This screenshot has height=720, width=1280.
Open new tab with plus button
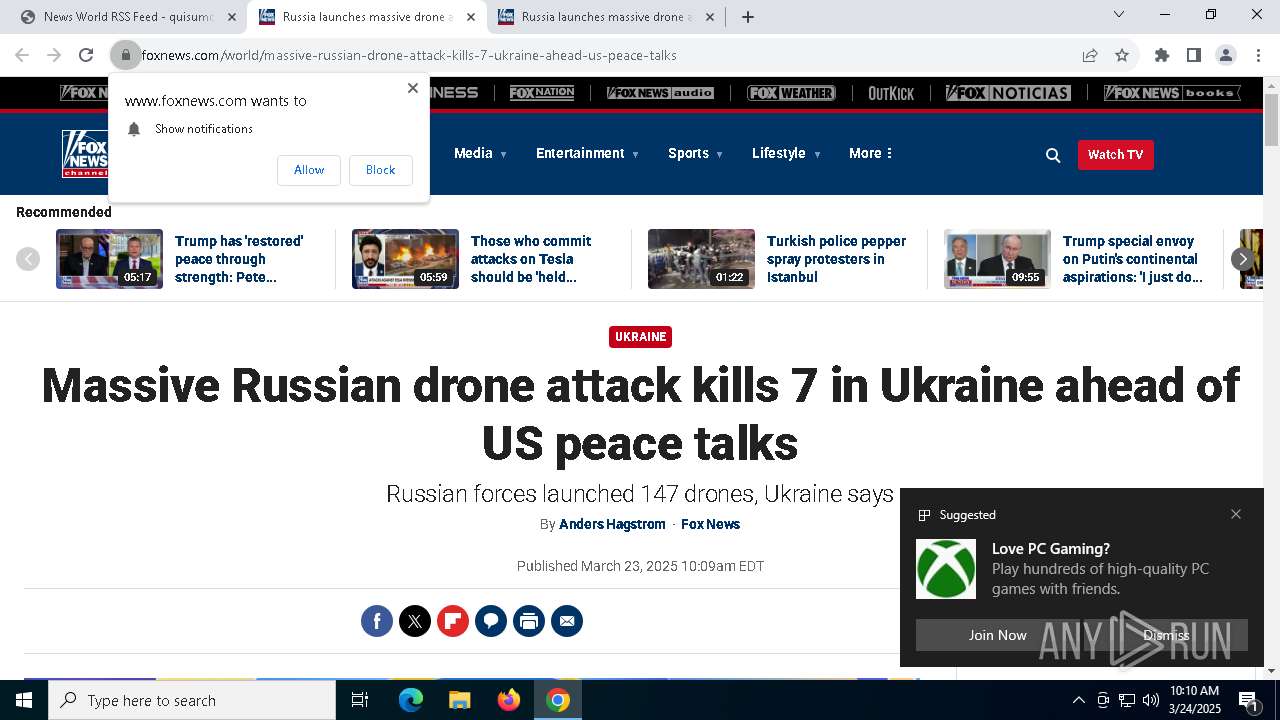[748, 16]
